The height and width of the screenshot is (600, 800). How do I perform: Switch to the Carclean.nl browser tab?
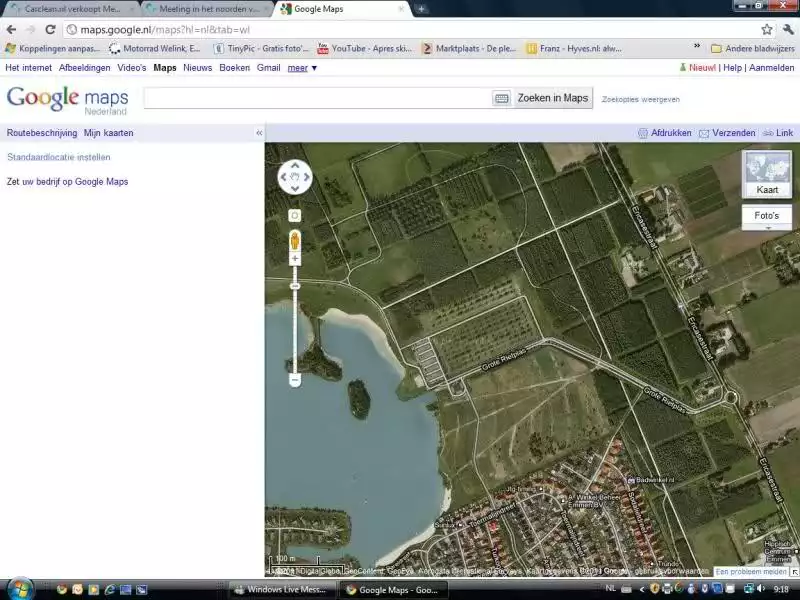click(x=71, y=9)
